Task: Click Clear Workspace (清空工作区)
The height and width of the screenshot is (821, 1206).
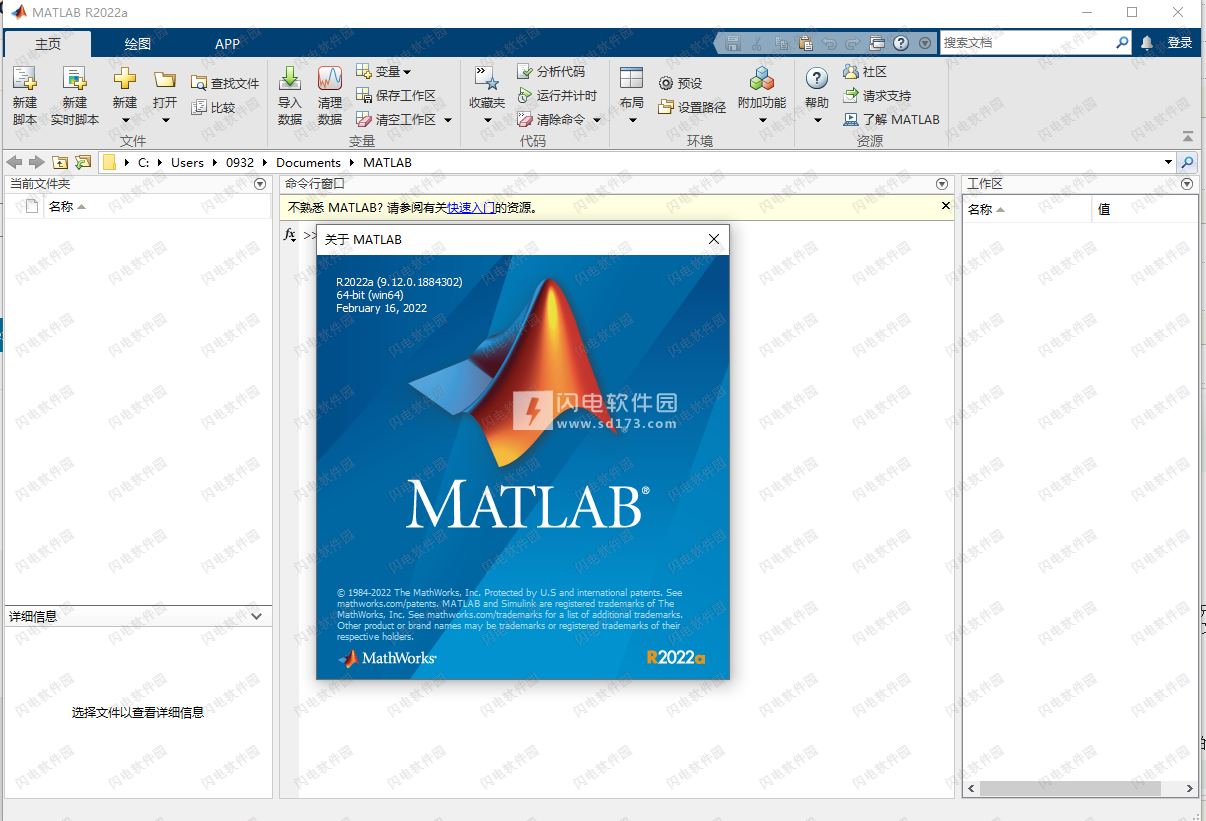Action: [x=396, y=119]
